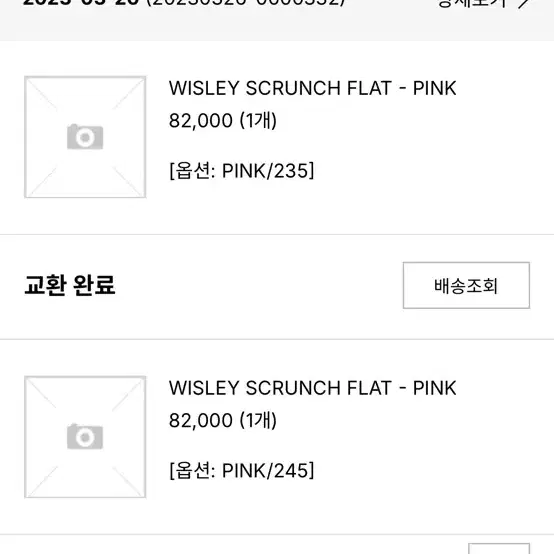
Task: Click camera placeholder icon for PINK/235 item
Action: tap(85, 137)
